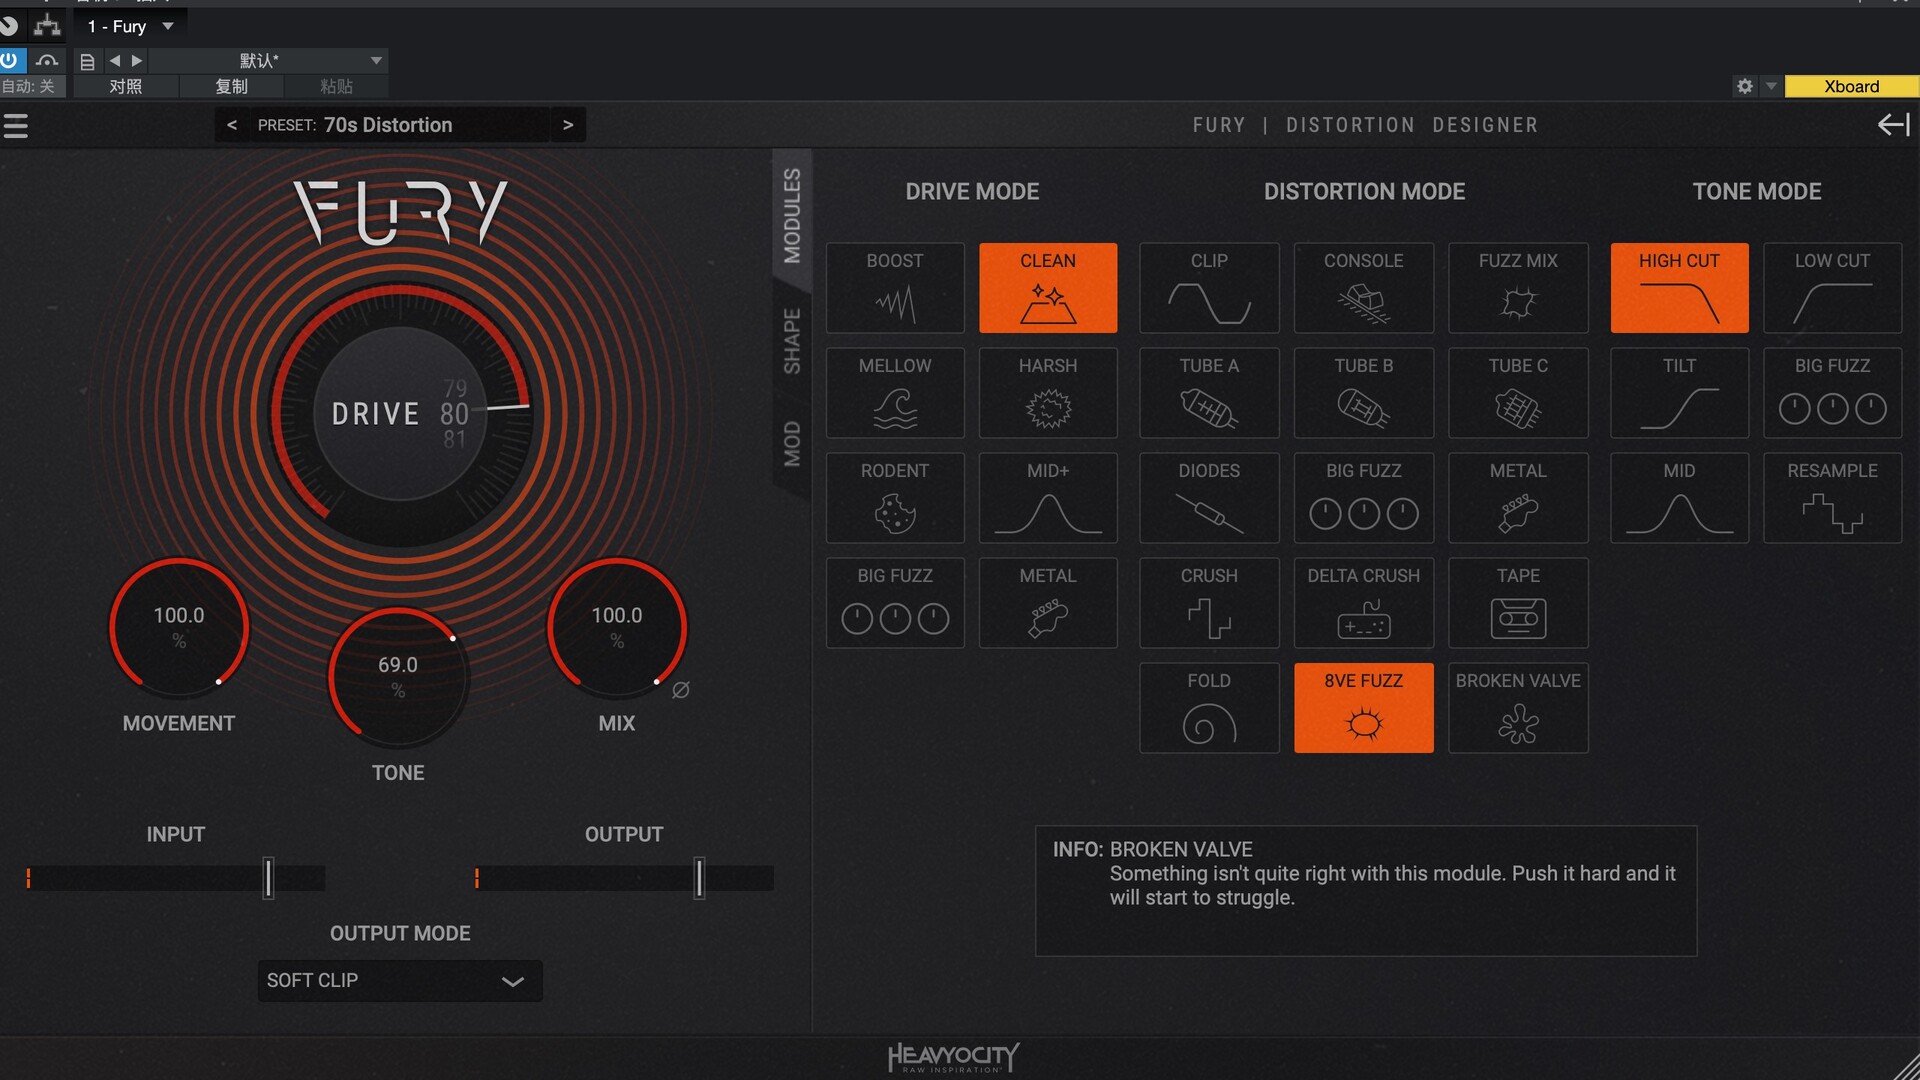Image resolution: width=1920 pixels, height=1080 pixels.
Task: Collapse the Distortion Designer panel arrow
Action: point(1893,125)
